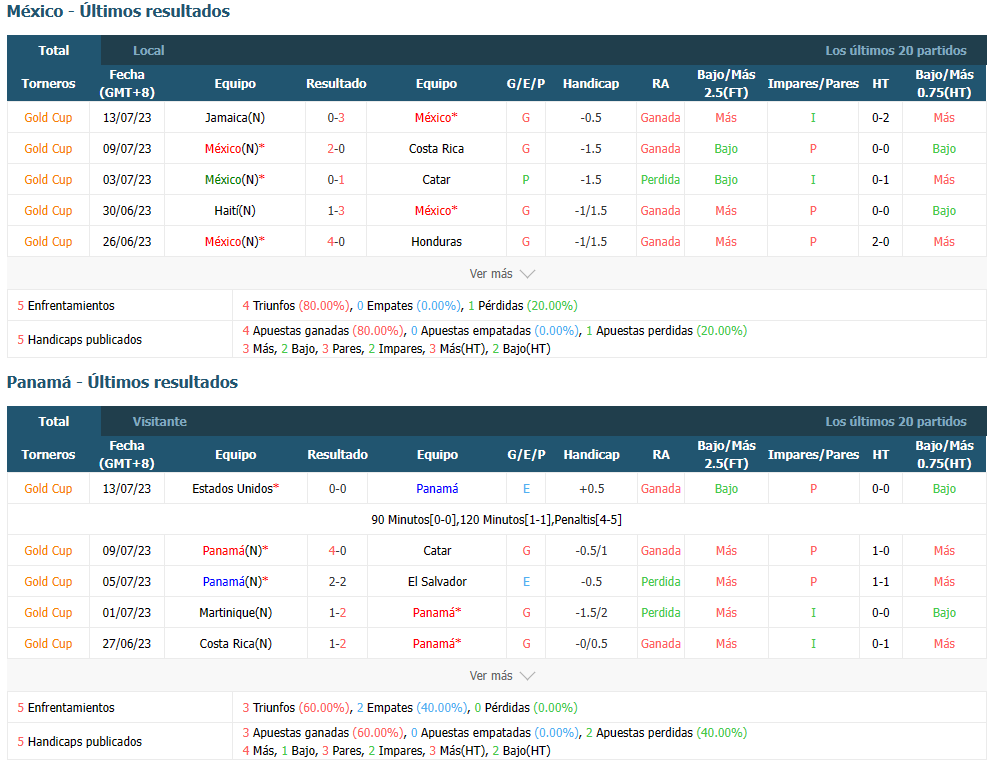Click the HT score 2-0 in Honduras row
Image resolution: width=995 pixels, height=768 pixels.
880,241
